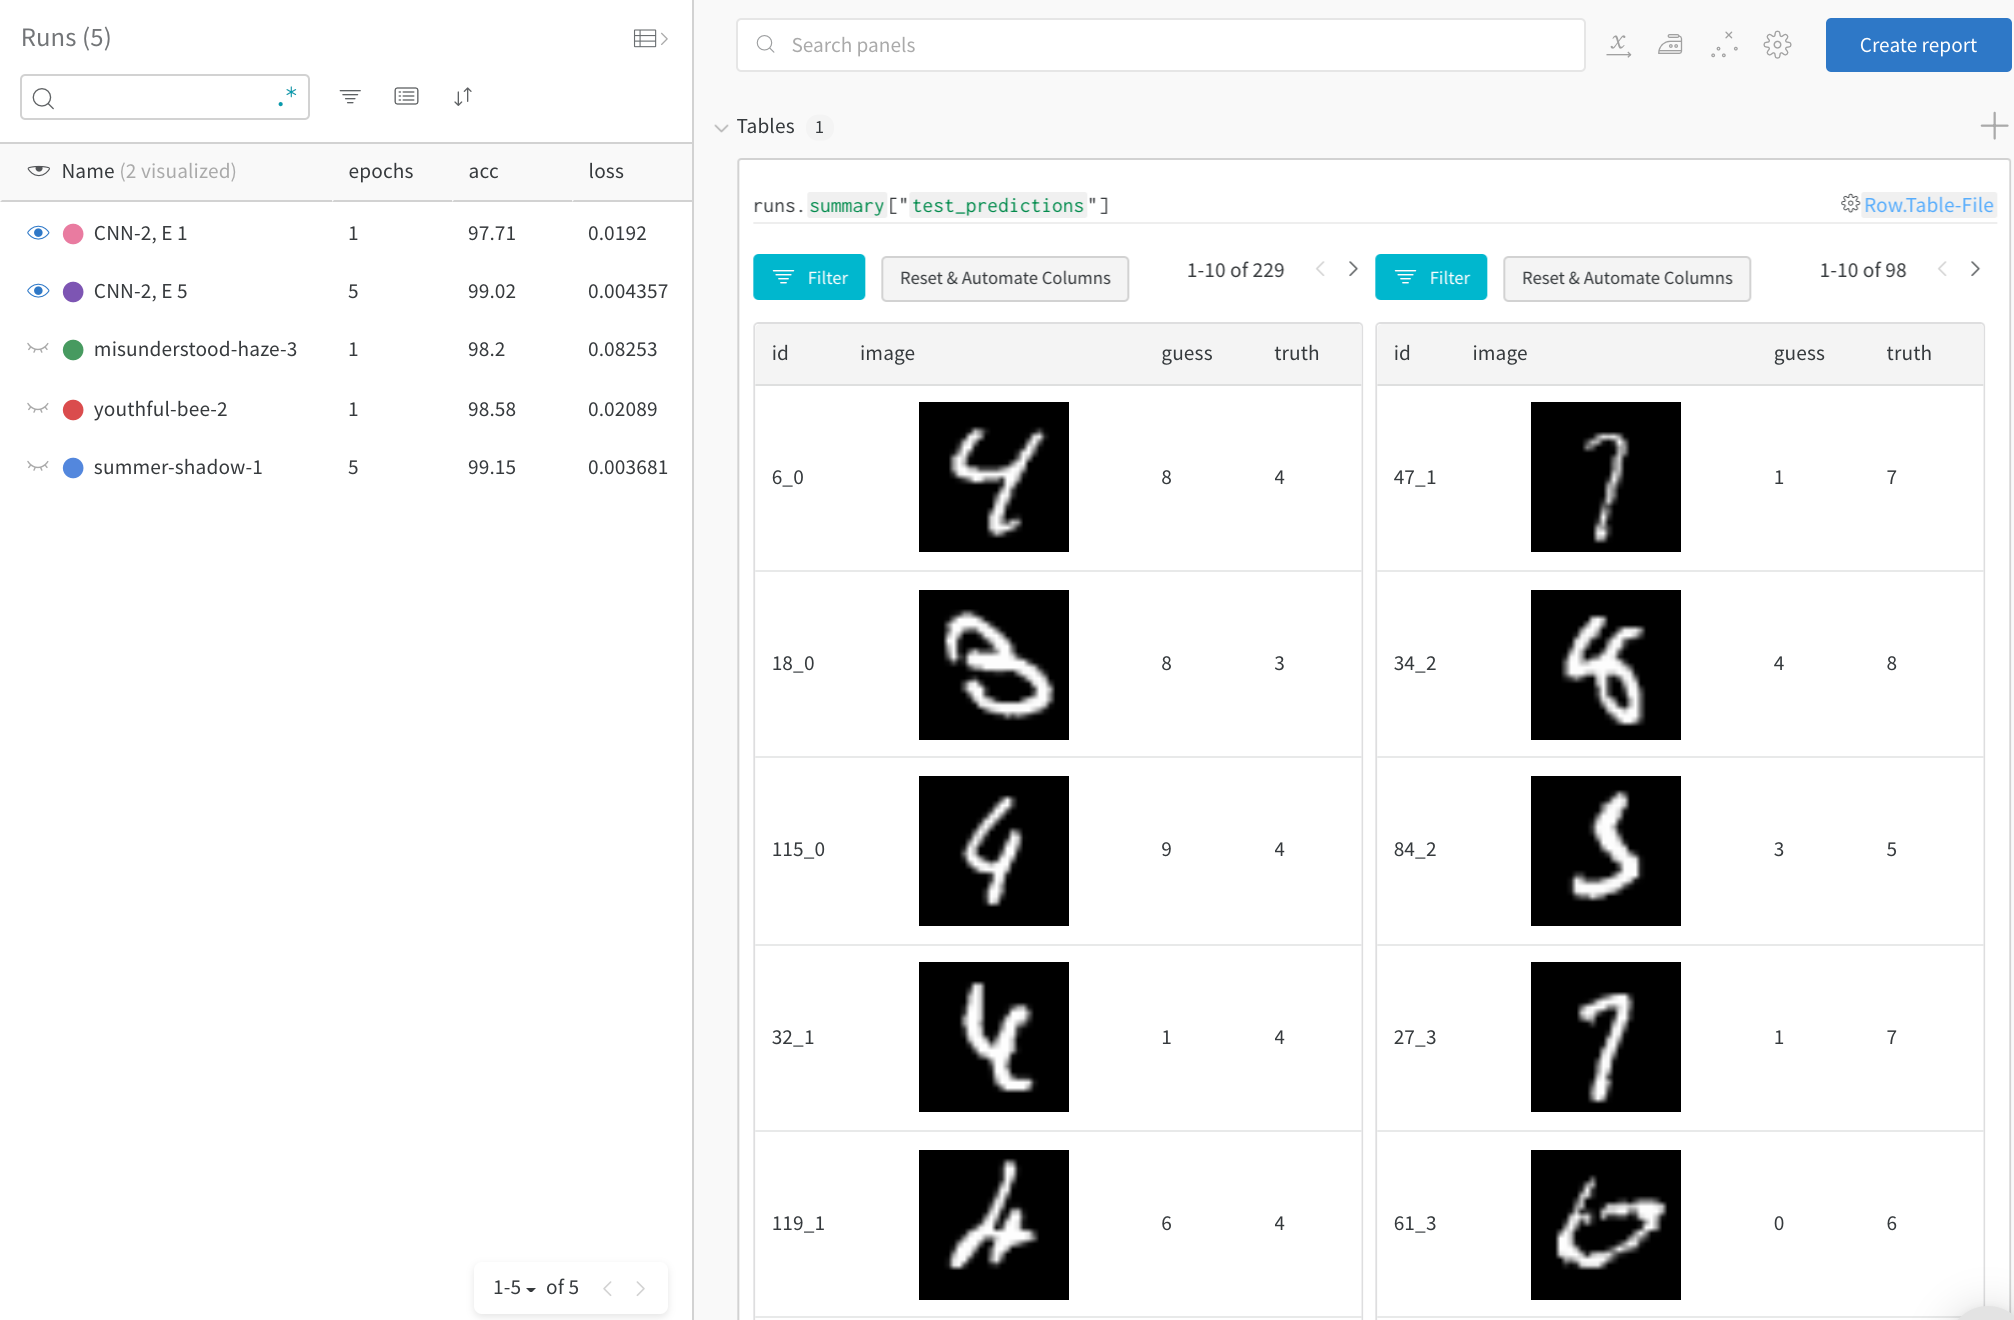Click the Create report button
Screen dimensions: 2014x1320
pos(1917,45)
